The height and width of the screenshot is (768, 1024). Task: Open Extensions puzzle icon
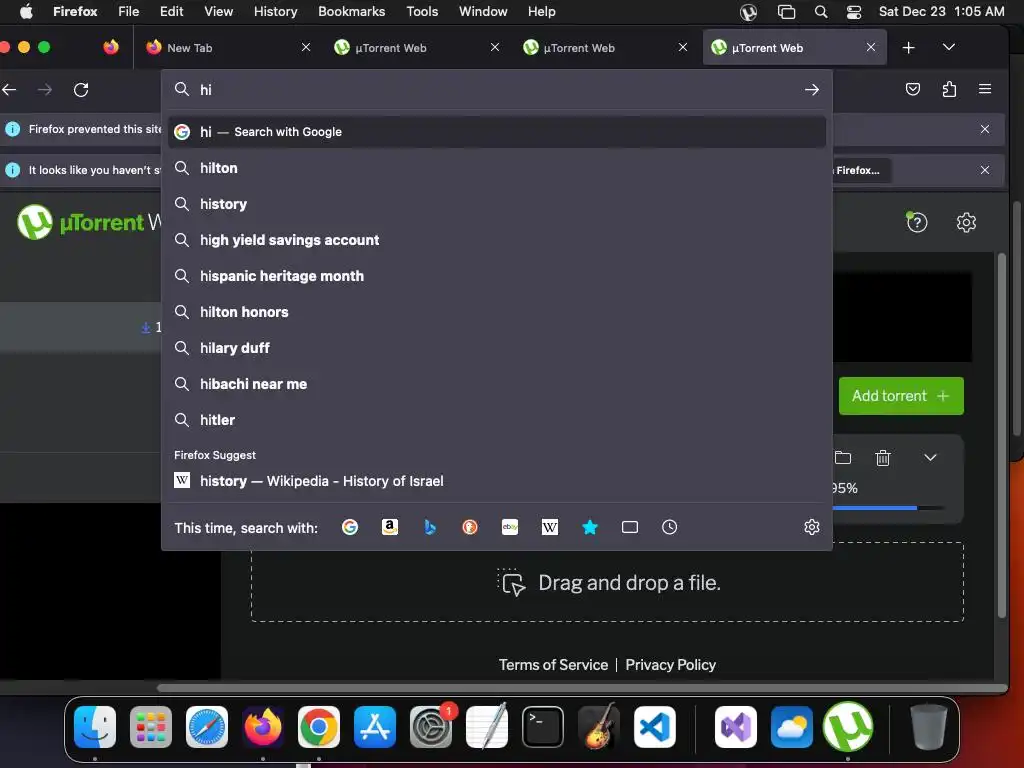click(x=950, y=89)
